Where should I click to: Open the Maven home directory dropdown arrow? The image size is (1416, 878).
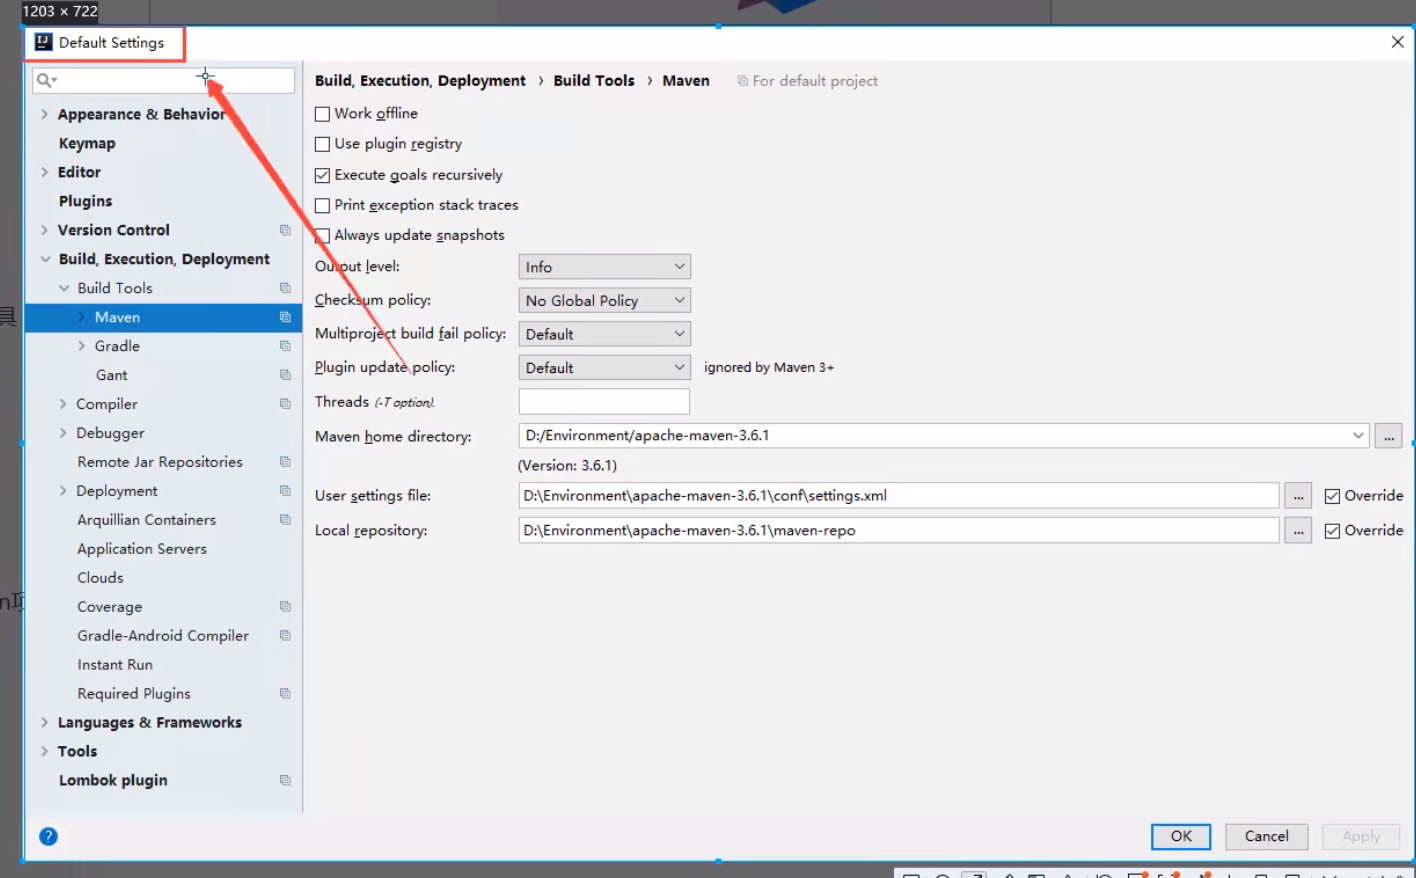tap(1358, 436)
